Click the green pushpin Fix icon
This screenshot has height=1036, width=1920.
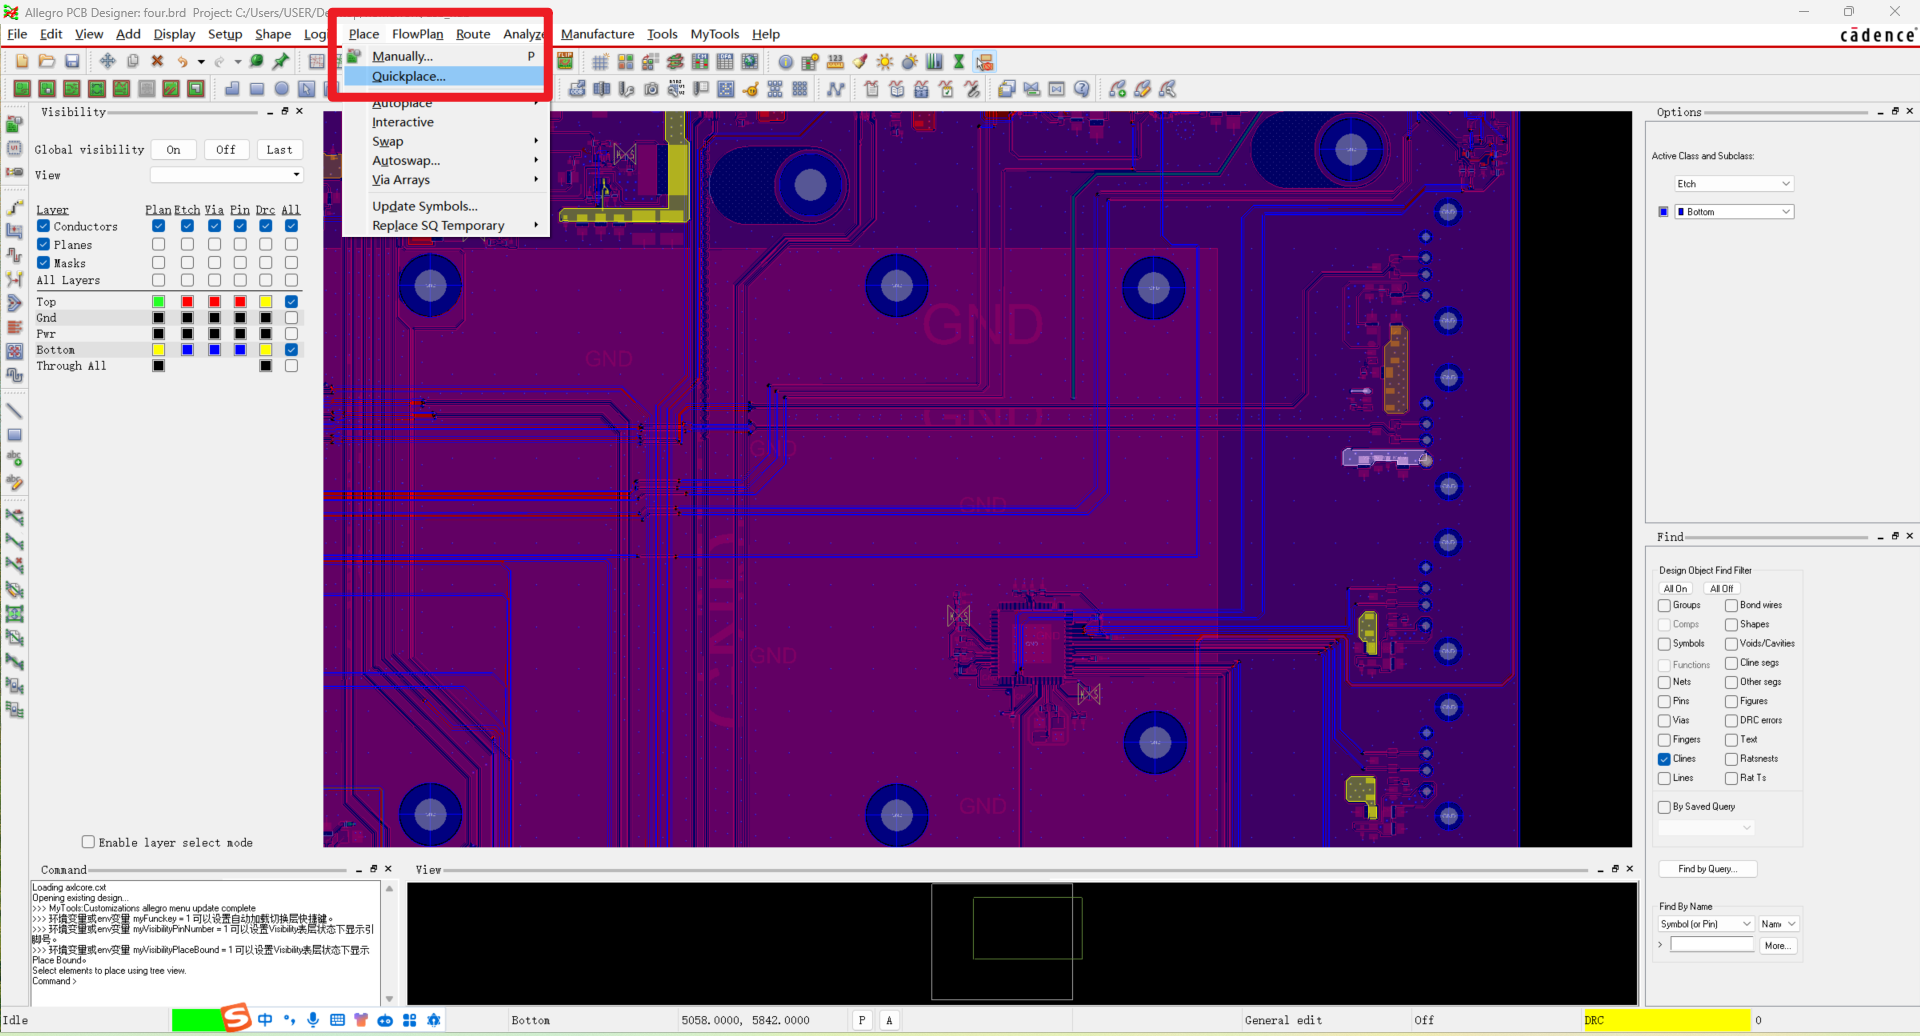click(282, 62)
